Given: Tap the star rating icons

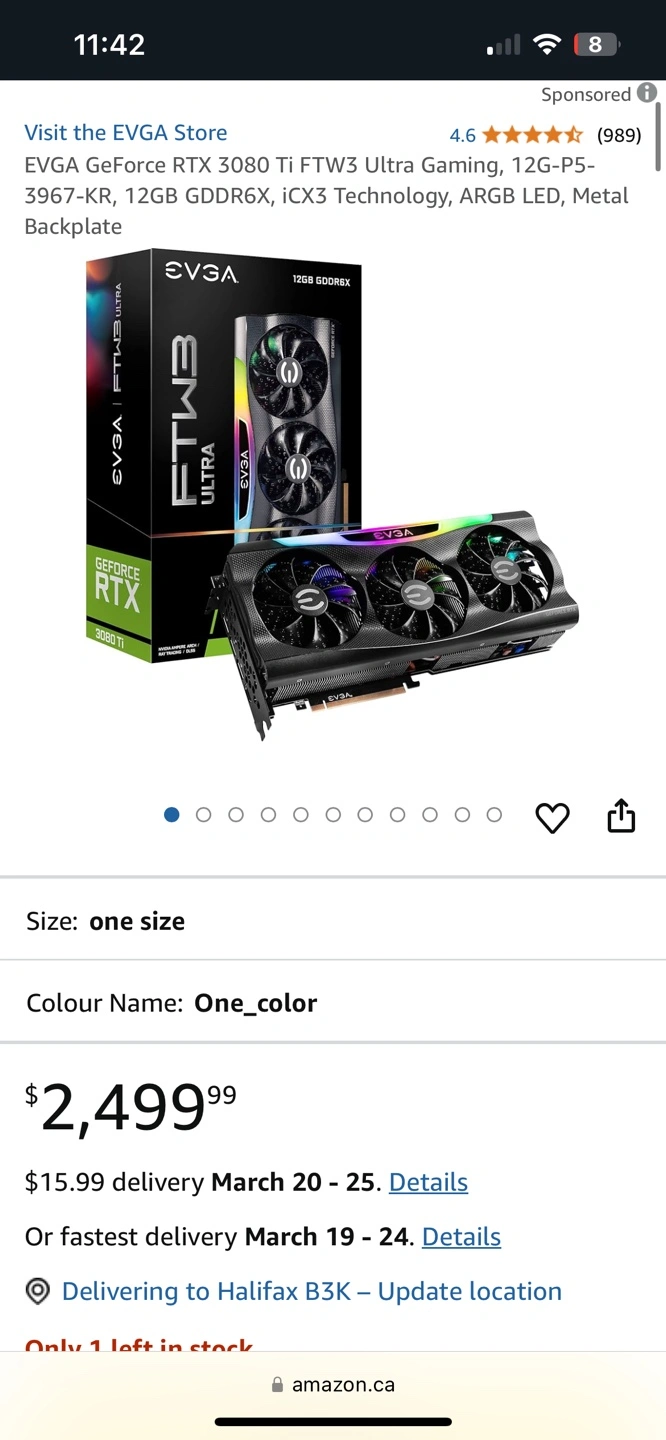Looking at the screenshot, I should pyautogui.click(x=532, y=134).
